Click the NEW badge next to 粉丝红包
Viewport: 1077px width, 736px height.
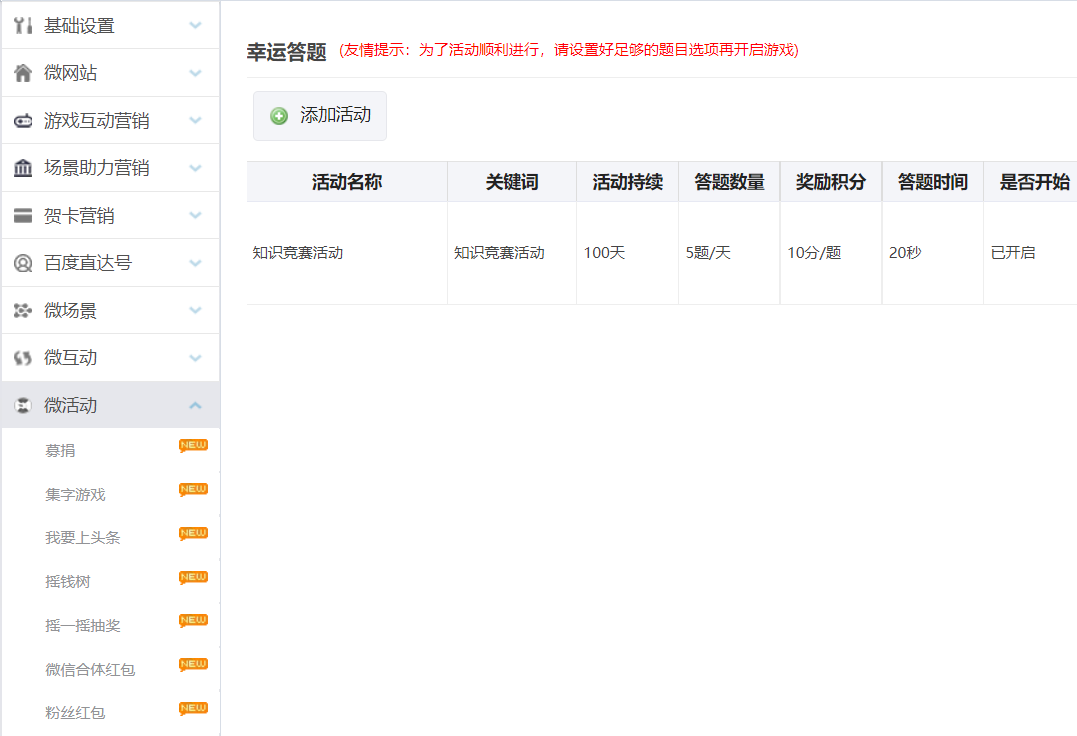193,709
